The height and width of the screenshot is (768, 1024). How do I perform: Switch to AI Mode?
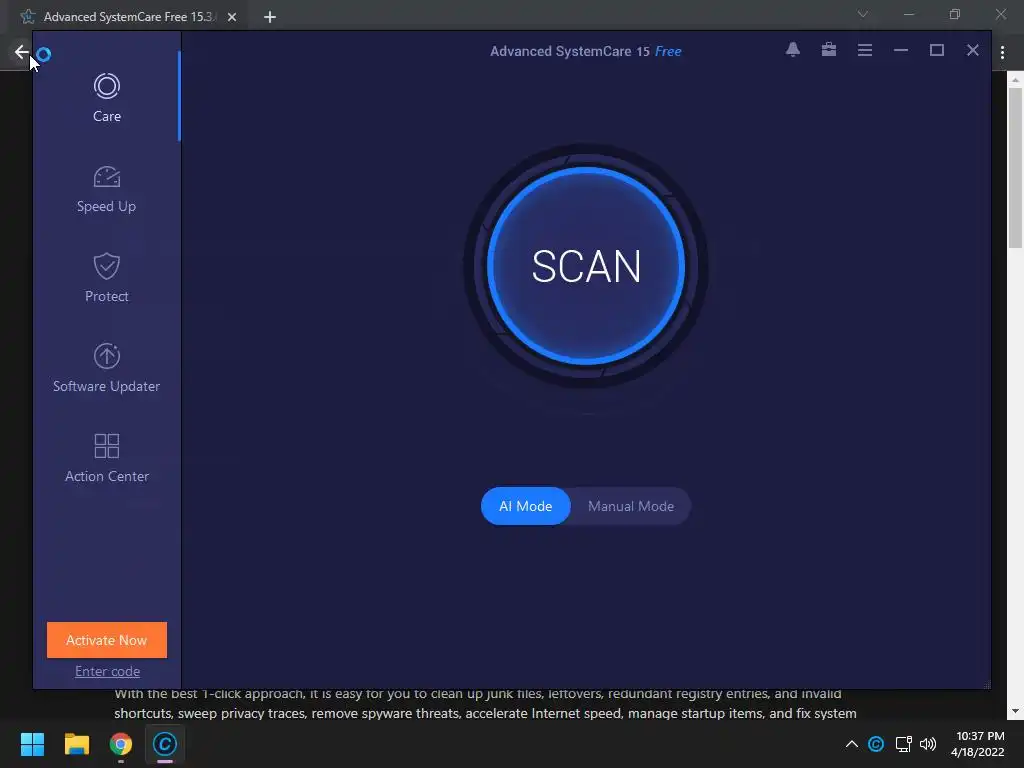[x=526, y=506]
